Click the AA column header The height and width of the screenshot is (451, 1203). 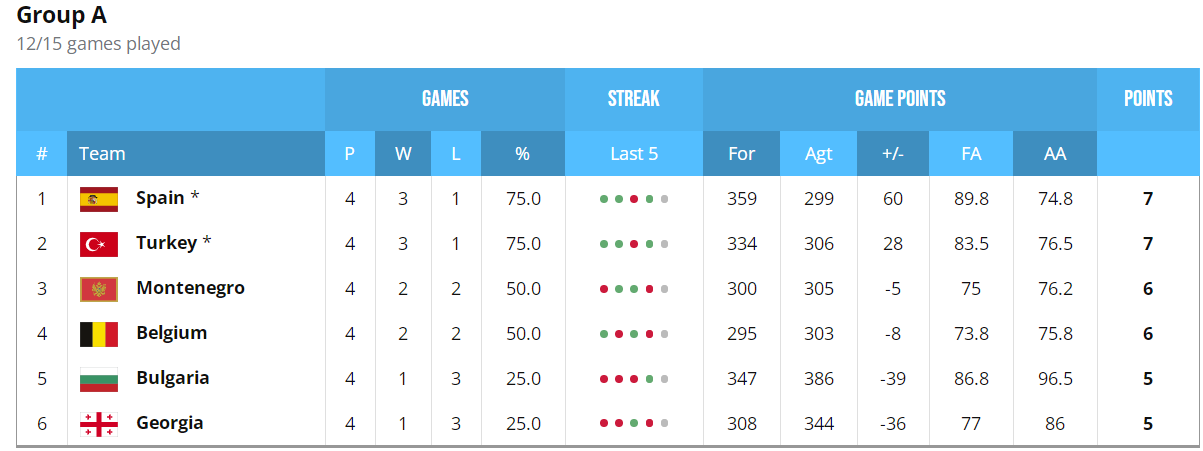[x=1055, y=154]
